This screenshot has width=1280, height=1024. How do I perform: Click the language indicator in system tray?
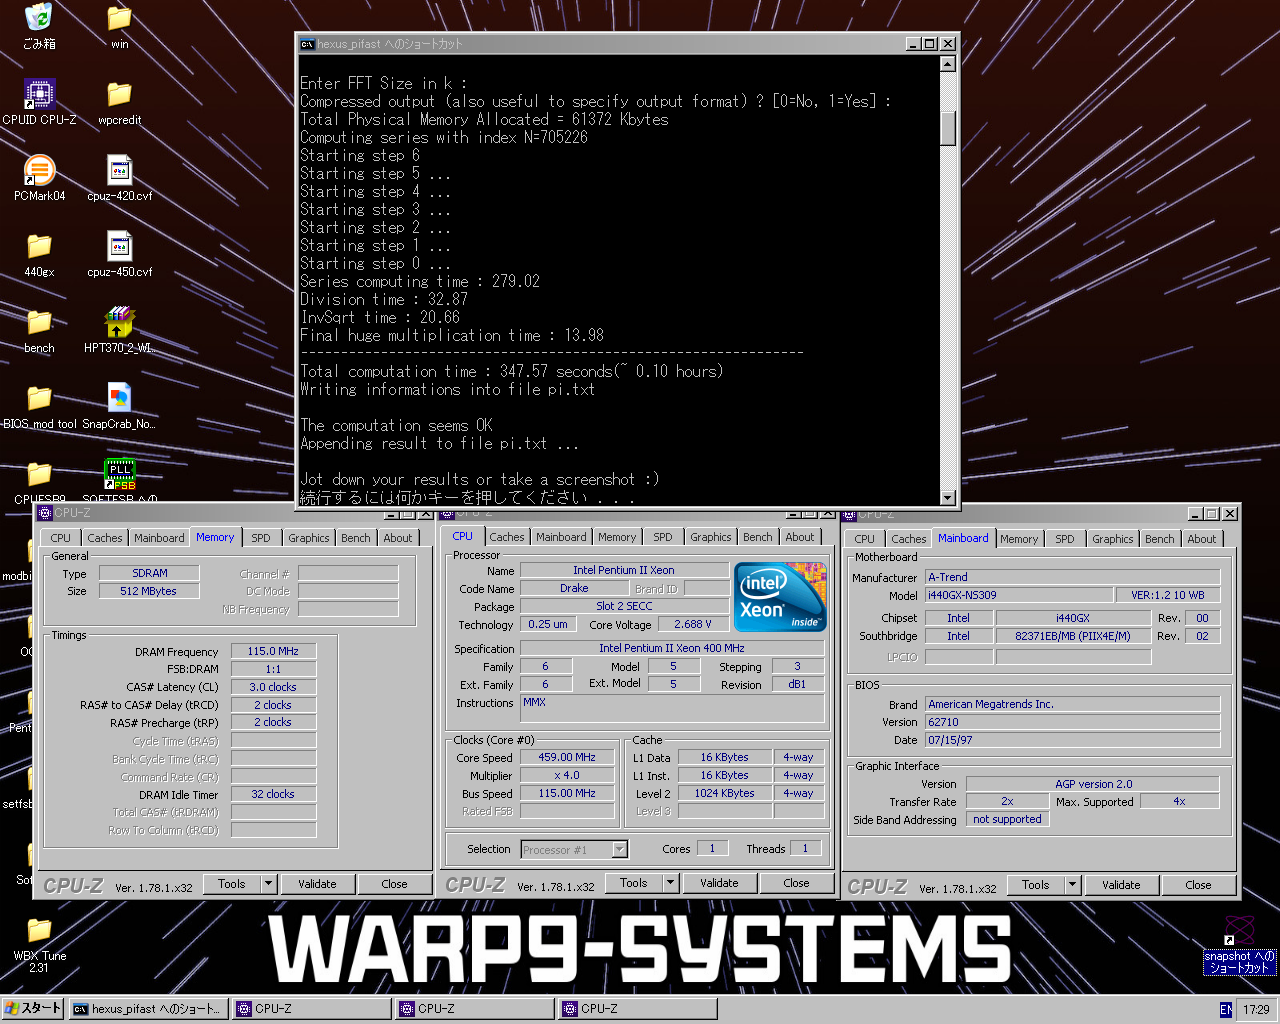coord(1226,1009)
